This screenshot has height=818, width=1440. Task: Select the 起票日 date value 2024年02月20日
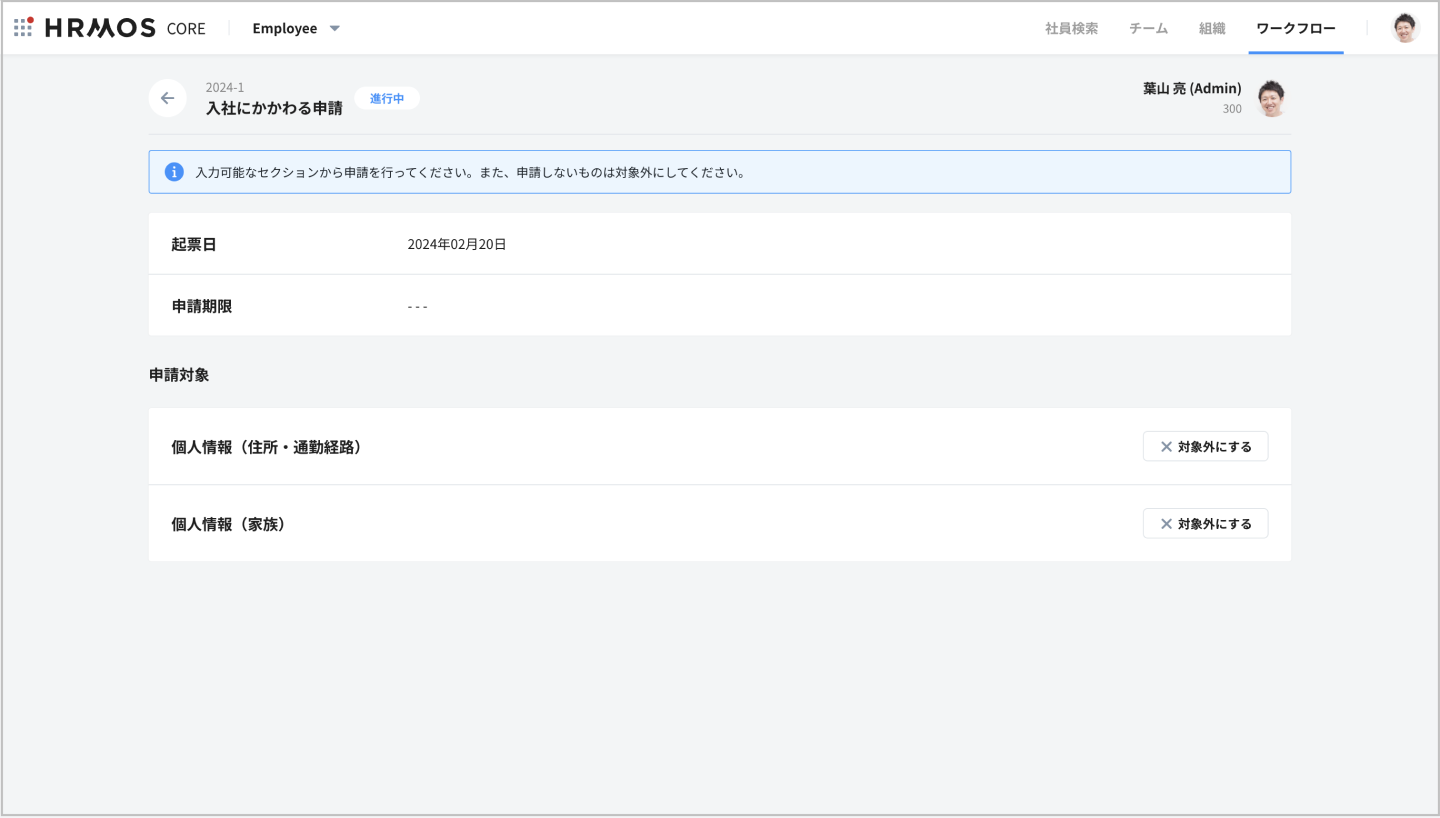457,243
